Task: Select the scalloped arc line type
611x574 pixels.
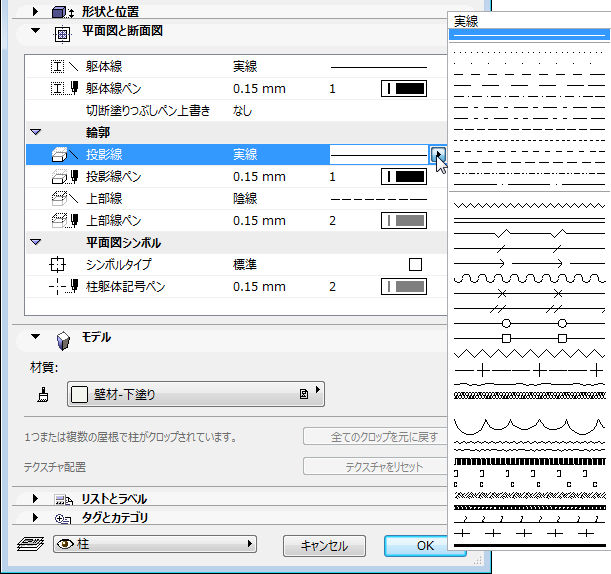Action: (x=529, y=426)
